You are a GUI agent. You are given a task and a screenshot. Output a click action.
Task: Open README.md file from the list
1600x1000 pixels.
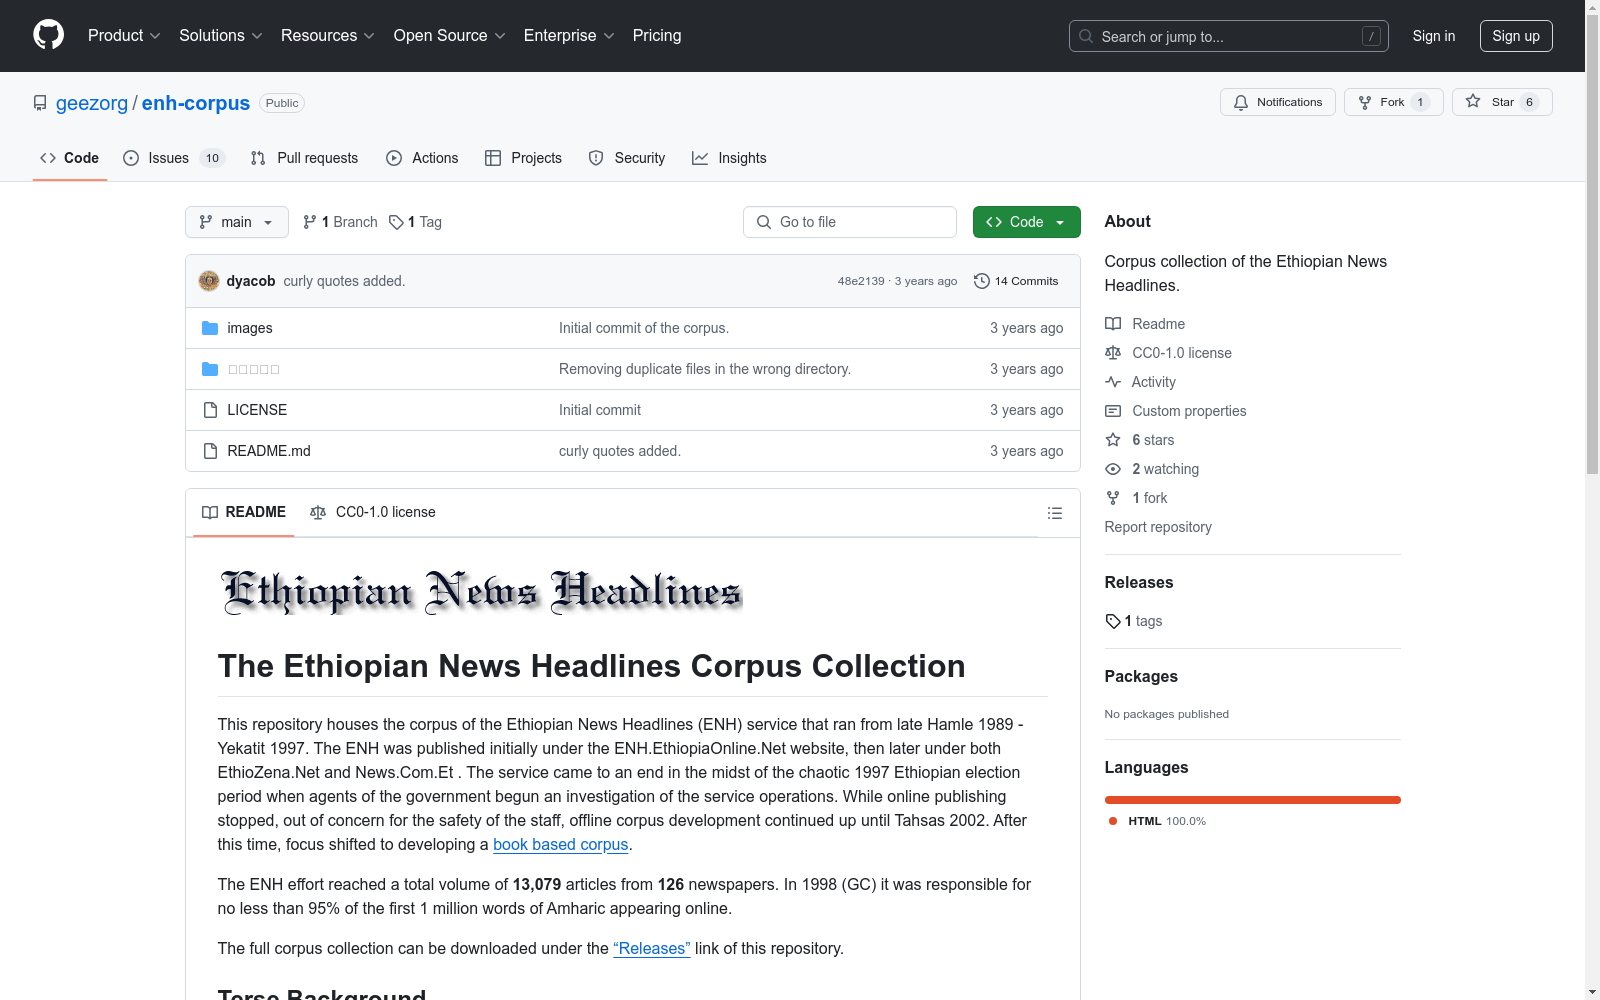(269, 451)
